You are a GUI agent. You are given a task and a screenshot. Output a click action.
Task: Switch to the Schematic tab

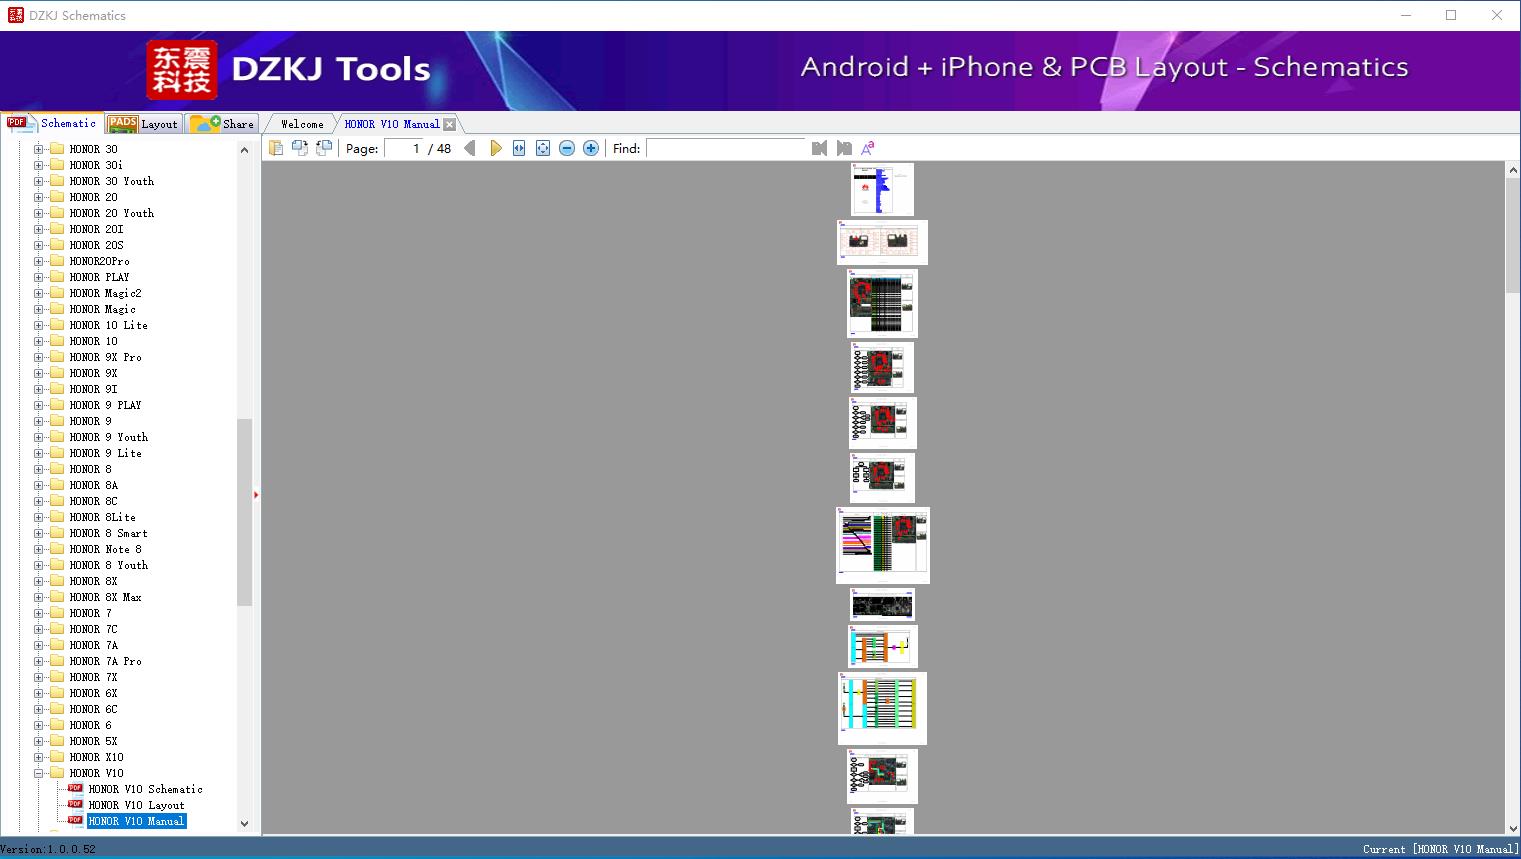point(51,123)
